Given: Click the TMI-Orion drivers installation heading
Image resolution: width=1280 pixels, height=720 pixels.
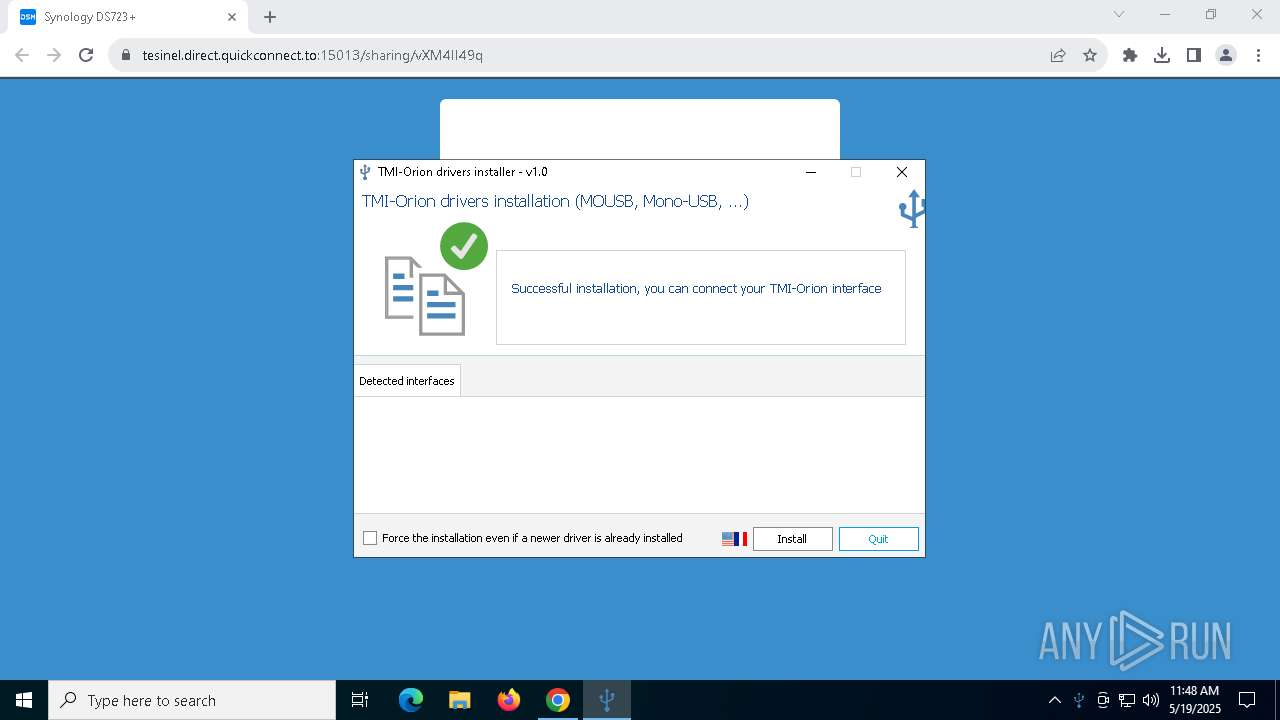Looking at the screenshot, I should 555,201.
